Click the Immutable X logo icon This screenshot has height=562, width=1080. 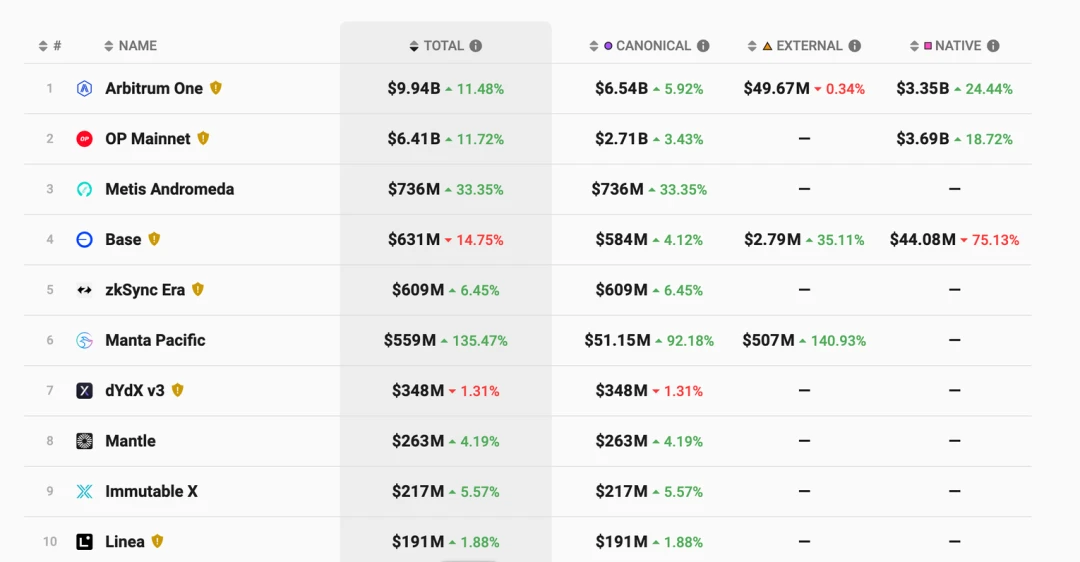[x=84, y=492]
